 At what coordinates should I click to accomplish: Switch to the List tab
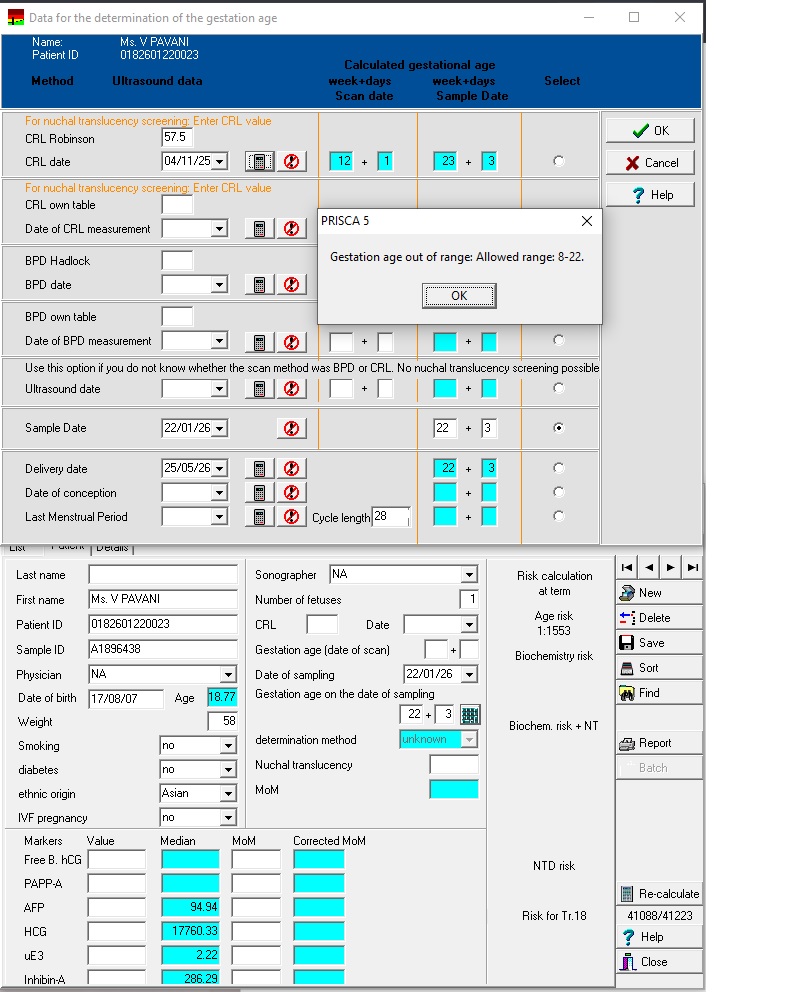pyautogui.click(x=18, y=548)
